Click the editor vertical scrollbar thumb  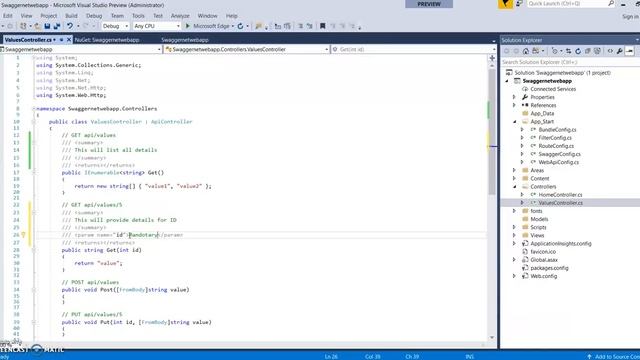point(492,131)
